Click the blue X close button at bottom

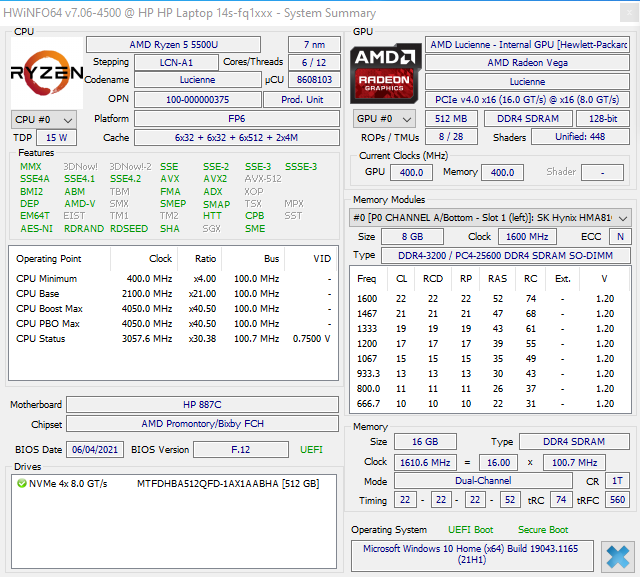pos(618,557)
